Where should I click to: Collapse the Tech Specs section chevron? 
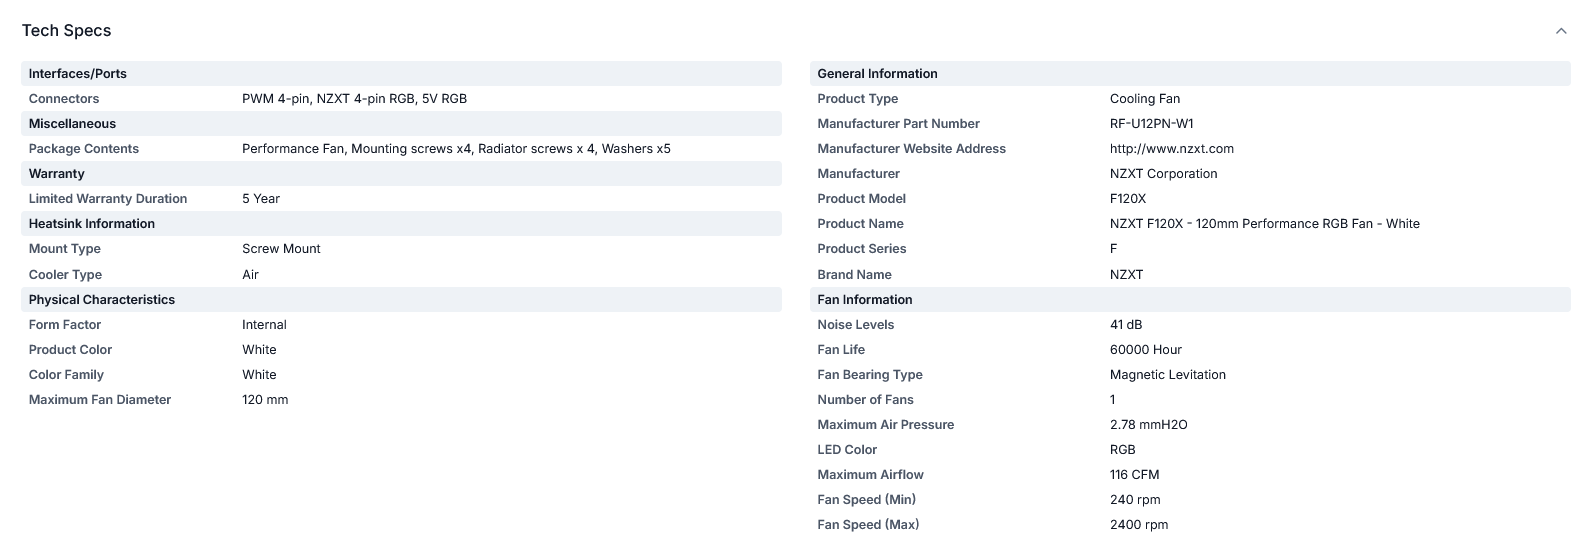point(1561,31)
